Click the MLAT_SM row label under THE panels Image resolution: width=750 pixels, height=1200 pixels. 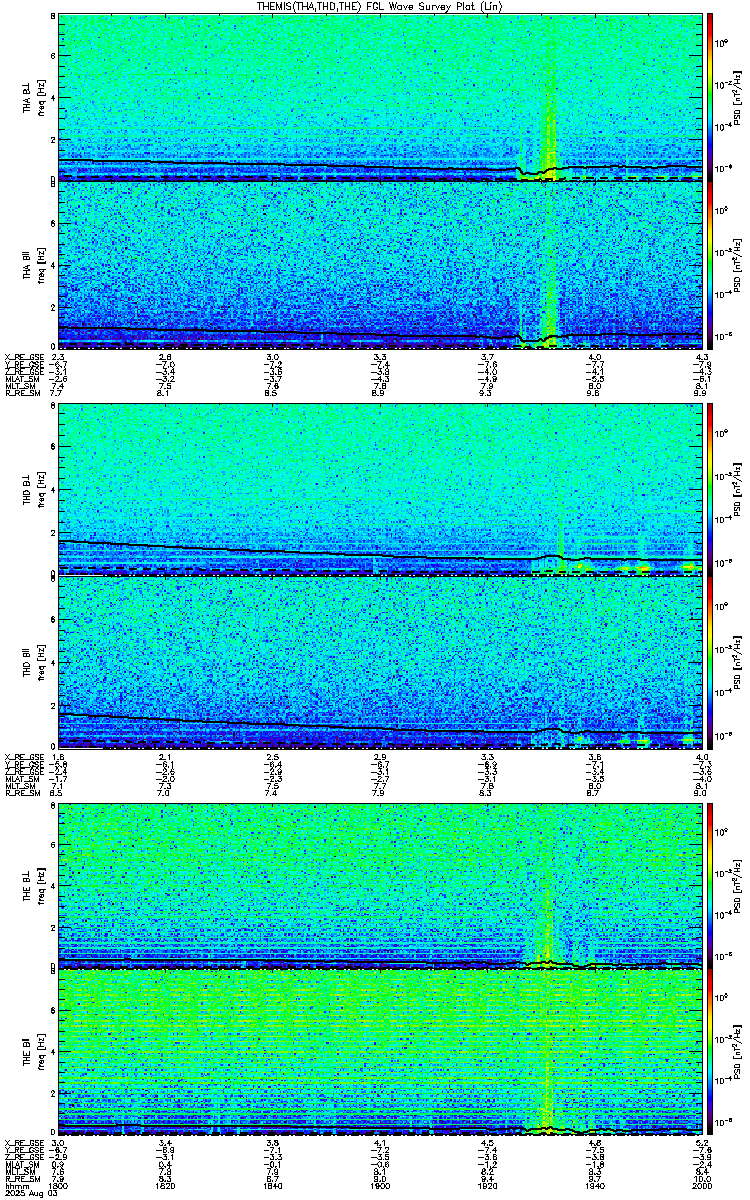[21, 1164]
